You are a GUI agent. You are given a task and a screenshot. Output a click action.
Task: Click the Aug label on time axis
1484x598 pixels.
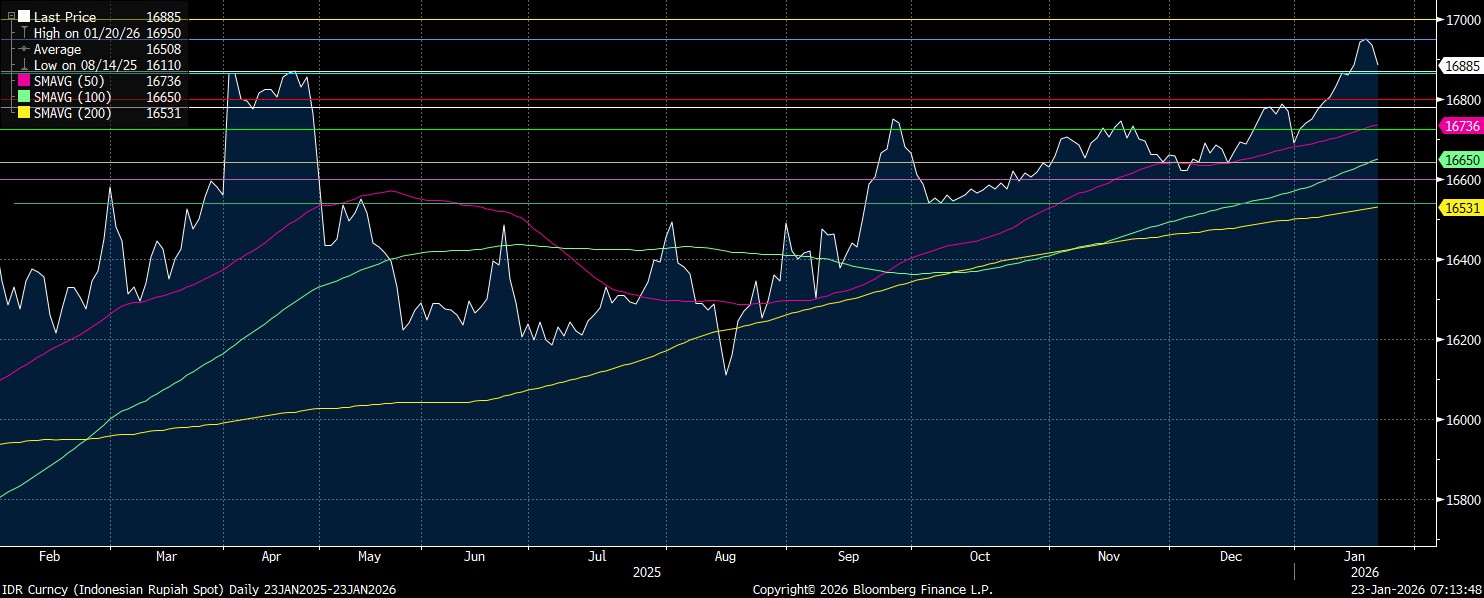pyautogui.click(x=726, y=555)
